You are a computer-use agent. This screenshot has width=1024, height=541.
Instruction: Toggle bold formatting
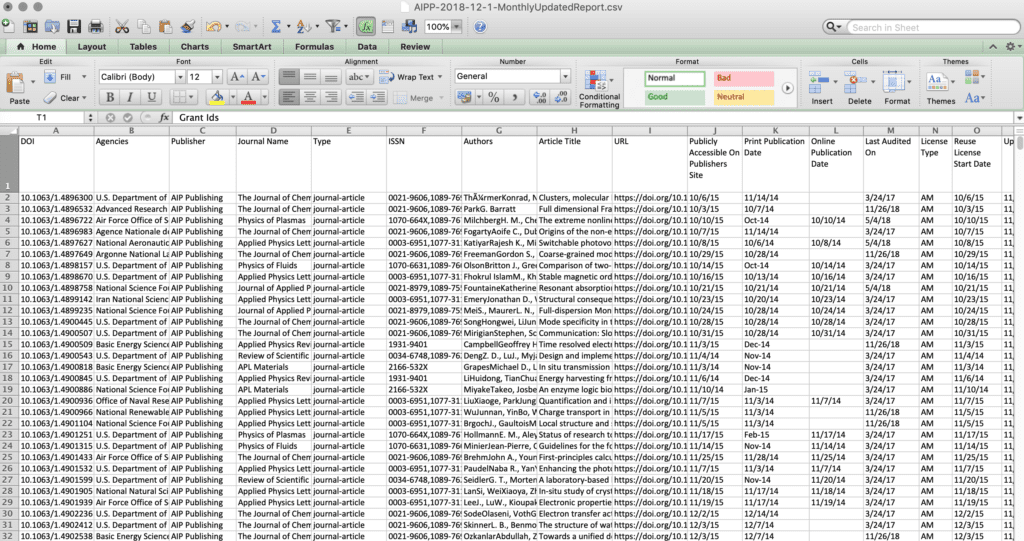click(x=110, y=97)
